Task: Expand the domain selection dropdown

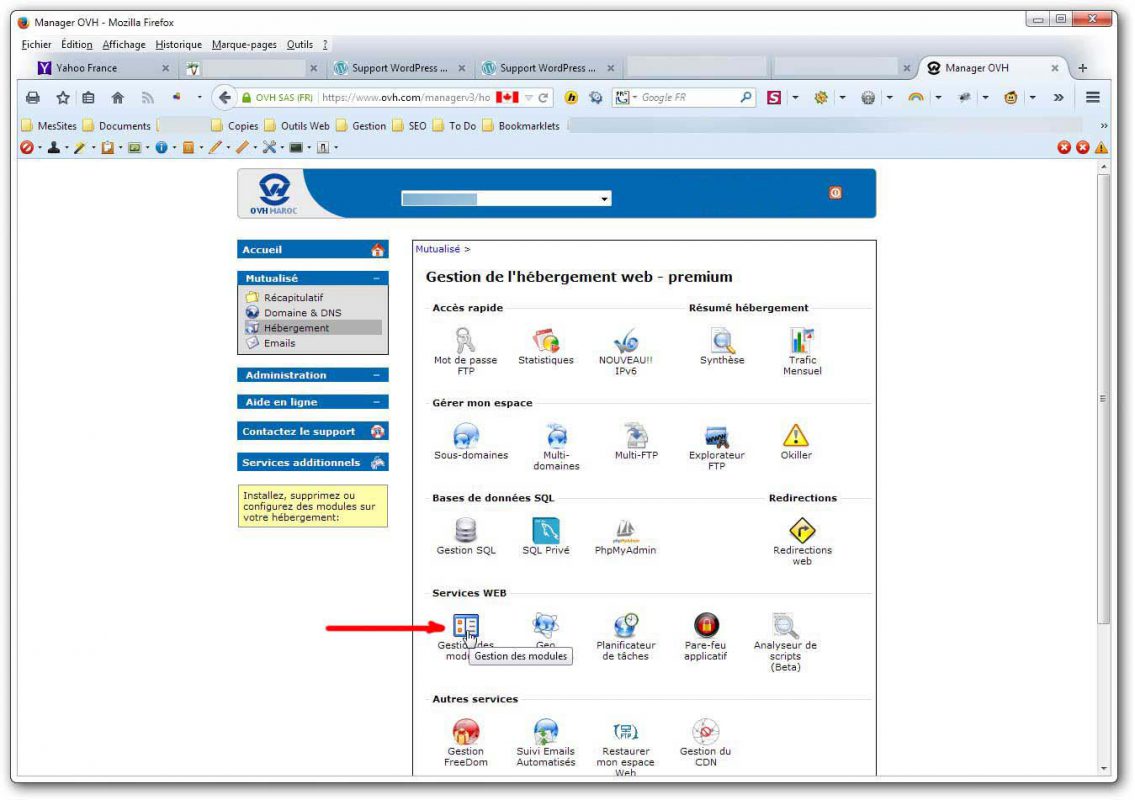Action: 605,197
